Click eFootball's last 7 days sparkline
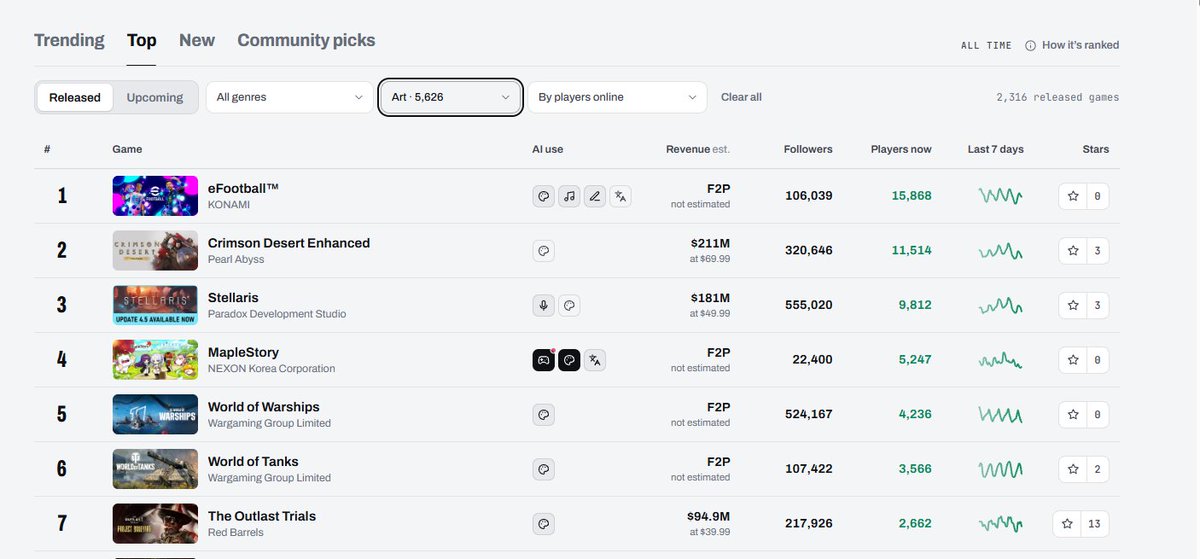The height and width of the screenshot is (559, 1200). (1000, 196)
